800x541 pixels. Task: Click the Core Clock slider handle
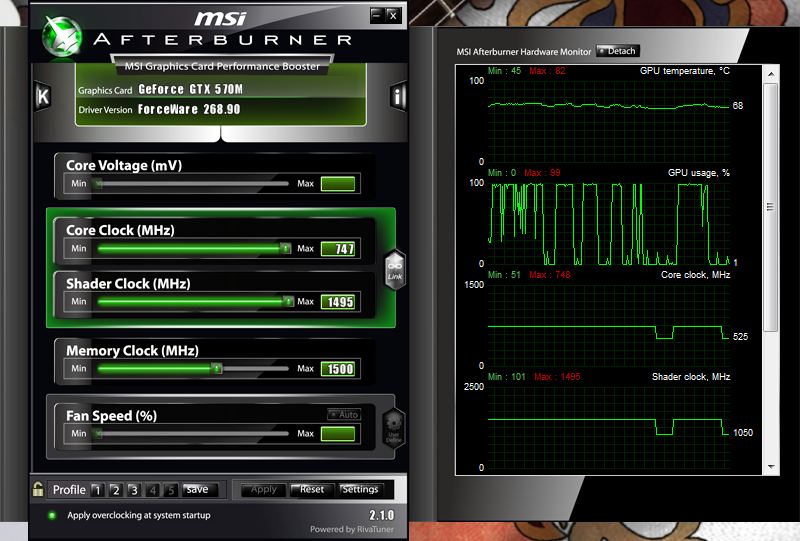coord(285,249)
